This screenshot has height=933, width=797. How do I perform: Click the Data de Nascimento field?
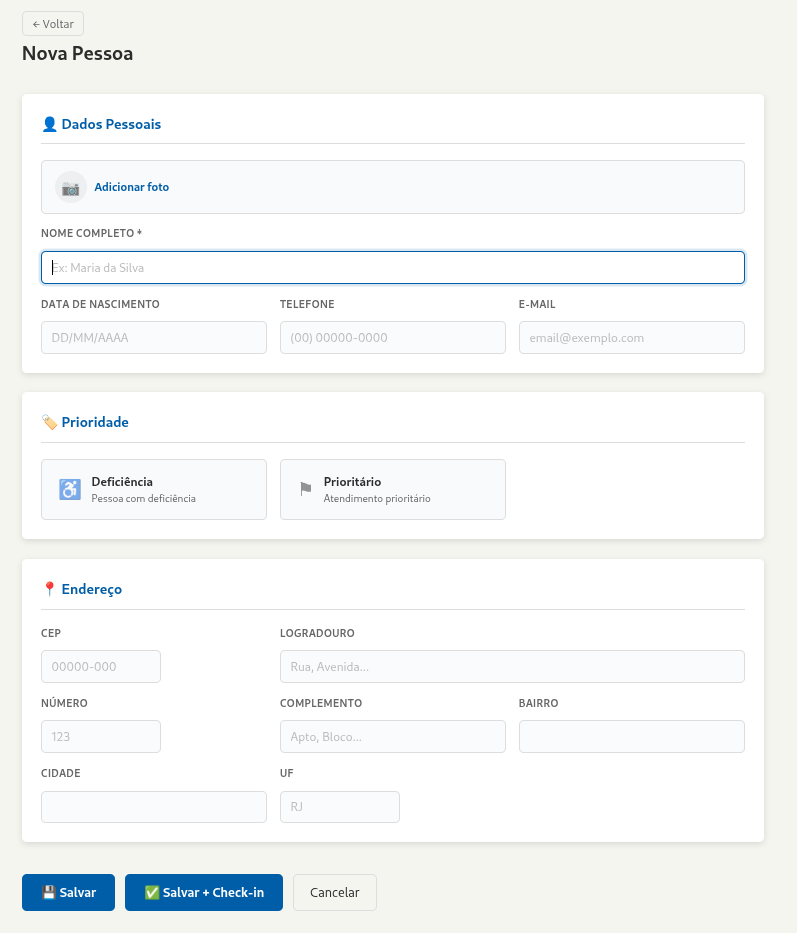(154, 337)
